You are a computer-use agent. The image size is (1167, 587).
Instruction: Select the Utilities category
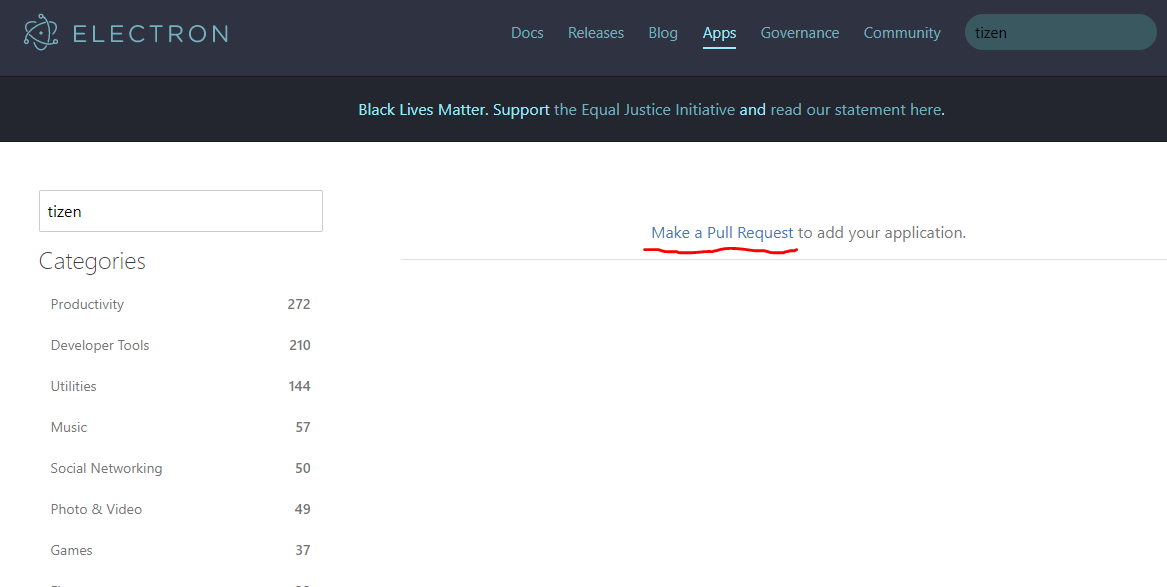pos(74,386)
